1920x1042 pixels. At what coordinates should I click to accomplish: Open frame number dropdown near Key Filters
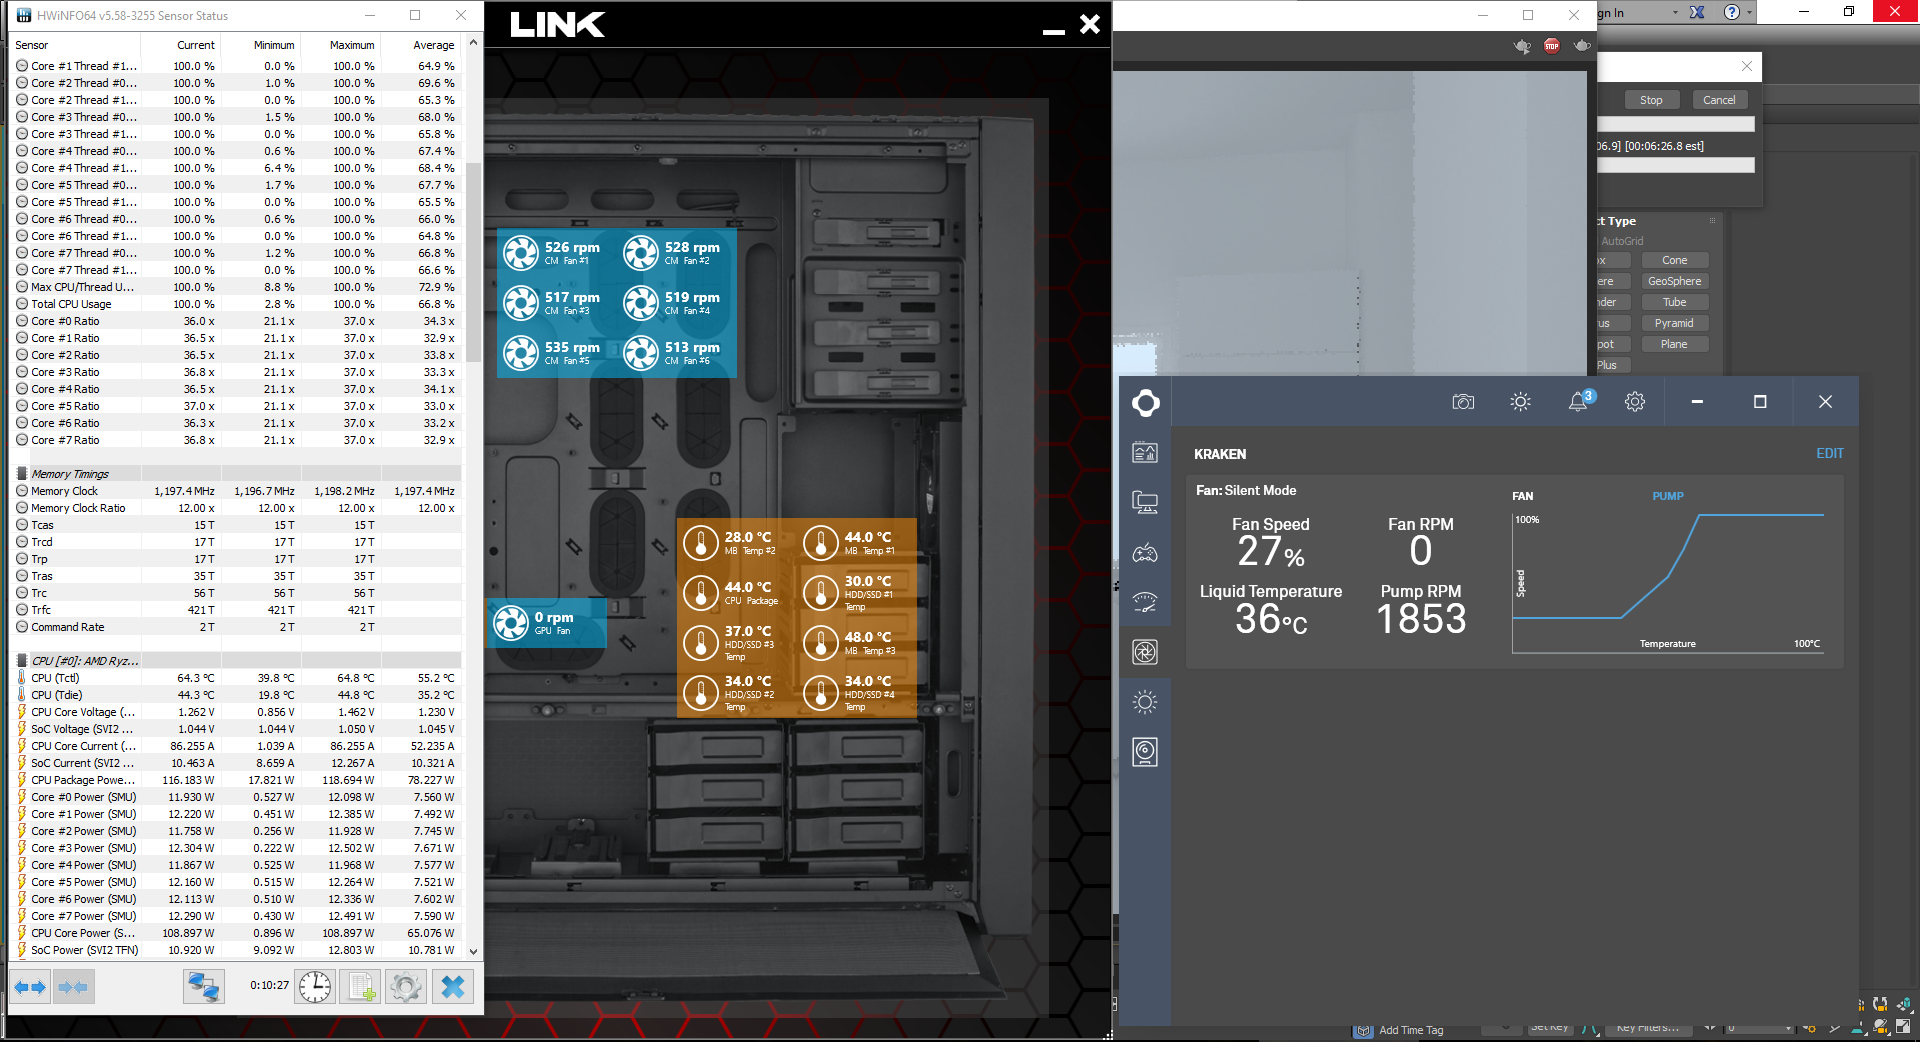coord(1788,1028)
